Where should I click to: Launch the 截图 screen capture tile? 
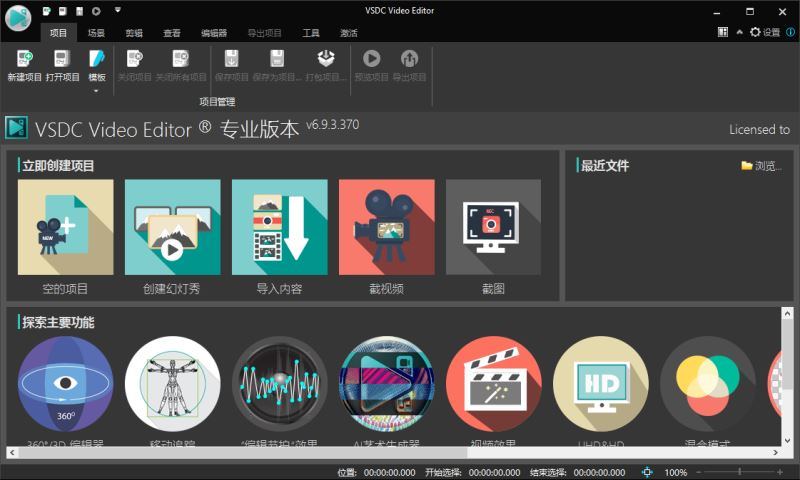493,227
